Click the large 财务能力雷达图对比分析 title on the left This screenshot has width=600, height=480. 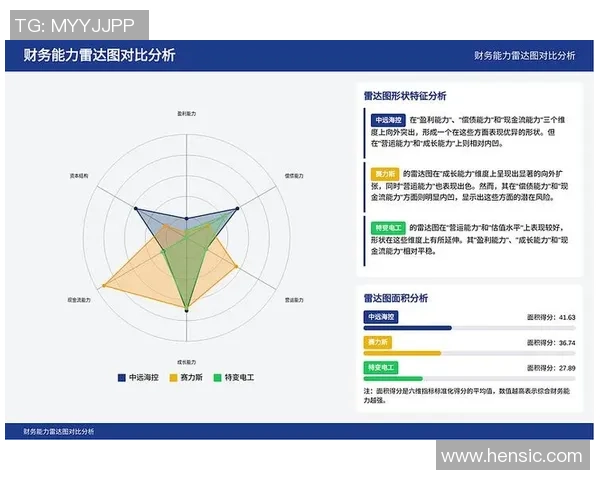point(99,55)
